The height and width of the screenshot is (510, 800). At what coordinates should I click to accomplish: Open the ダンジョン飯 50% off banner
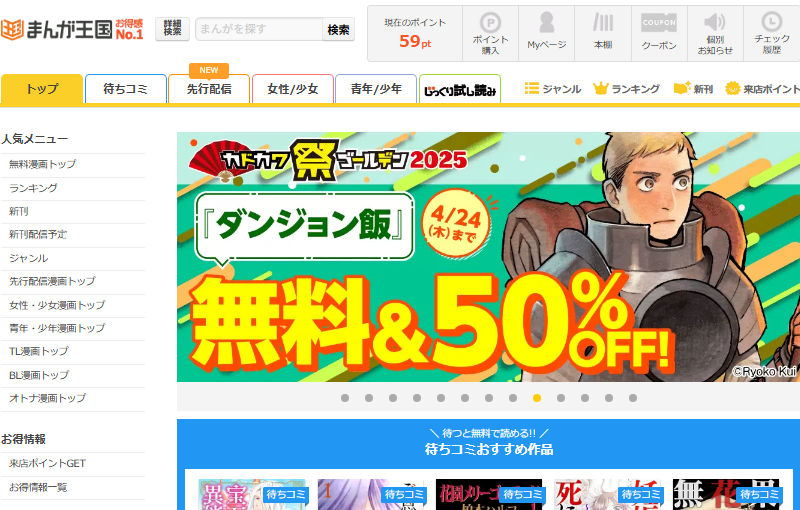tap(488, 257)
